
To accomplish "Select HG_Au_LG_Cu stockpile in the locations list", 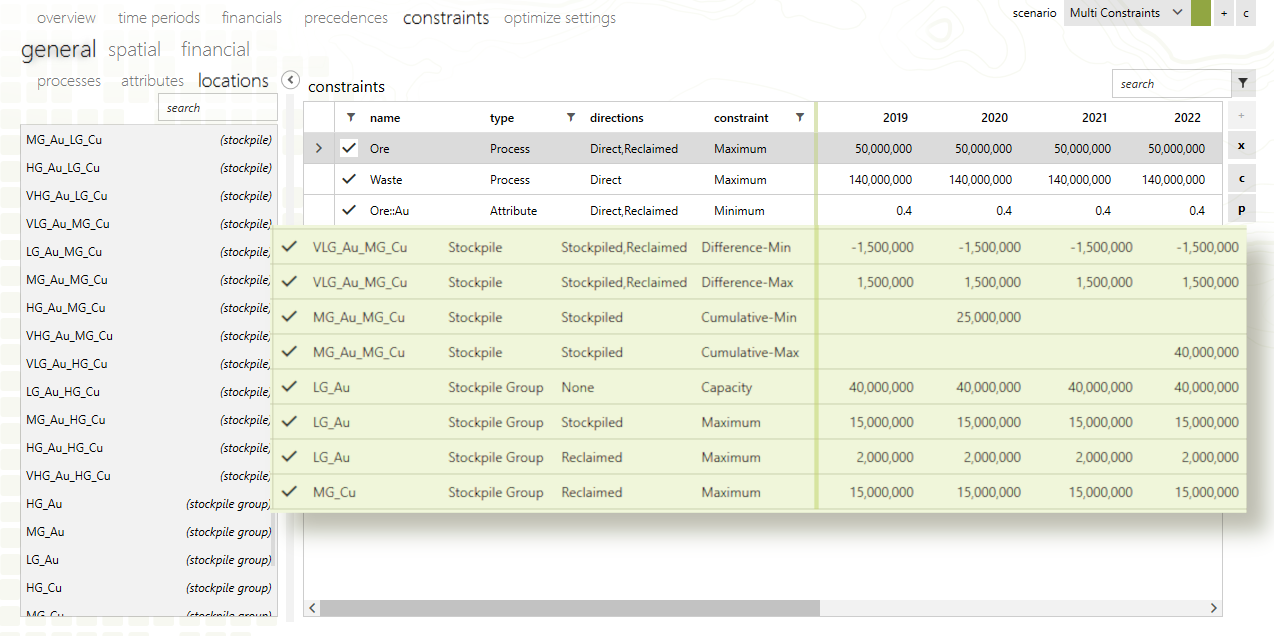I will pyautogui.click(x=149, y=167).
